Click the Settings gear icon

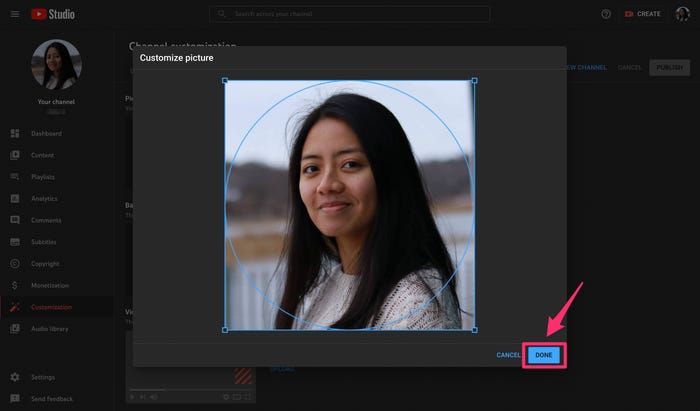pyautogui.click(x=15, y=377)
